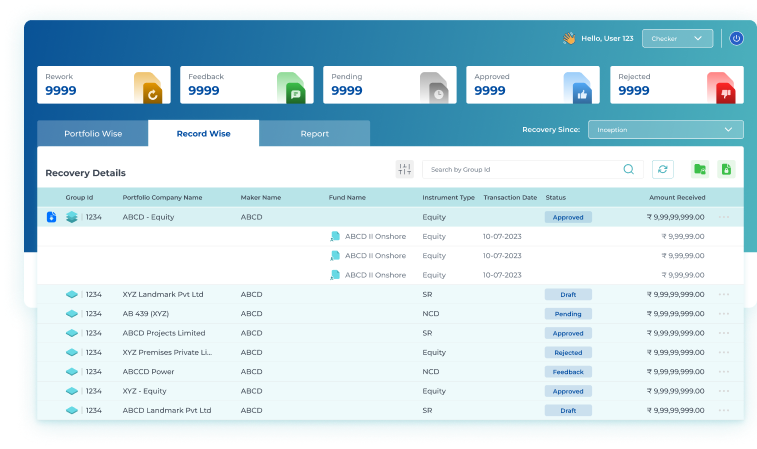
Task: Open the filter settings sliders icon
Action: pyautogui.click(x=404, y=170)
